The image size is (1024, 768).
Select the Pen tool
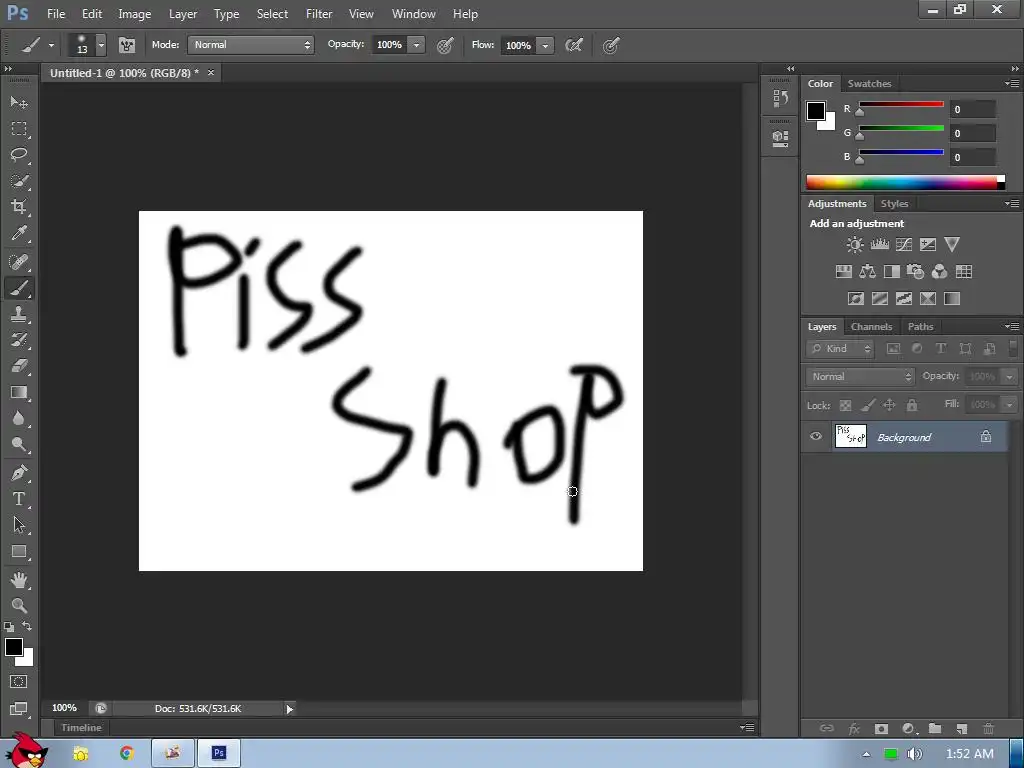pos(19,473)
